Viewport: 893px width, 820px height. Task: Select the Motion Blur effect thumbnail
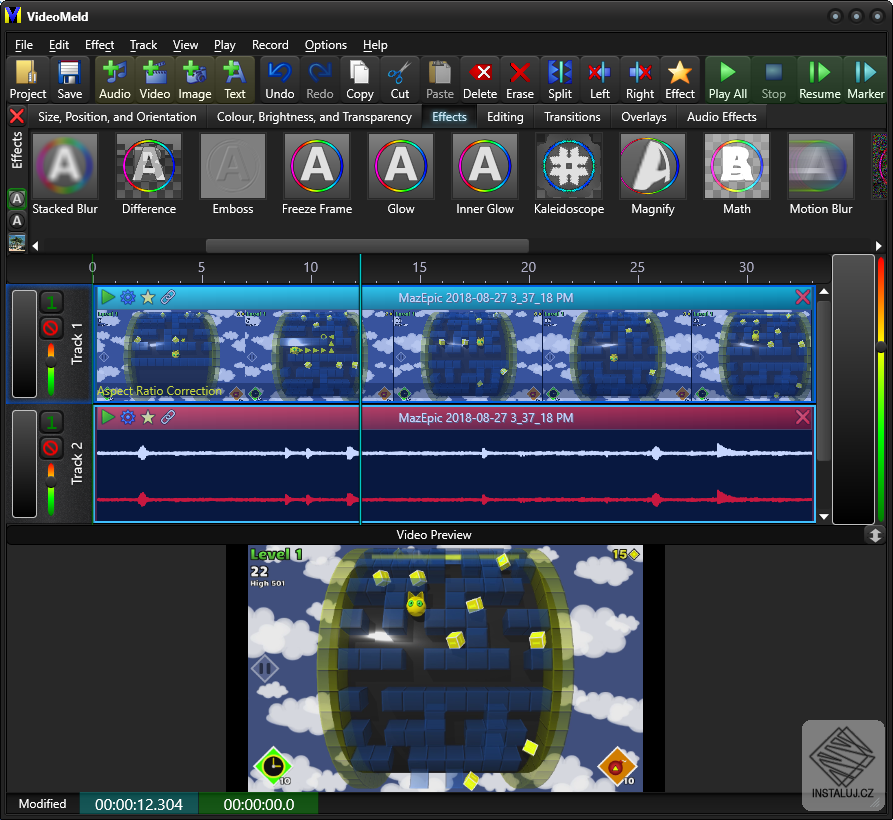pyautogui.click(x=821, y=166)
